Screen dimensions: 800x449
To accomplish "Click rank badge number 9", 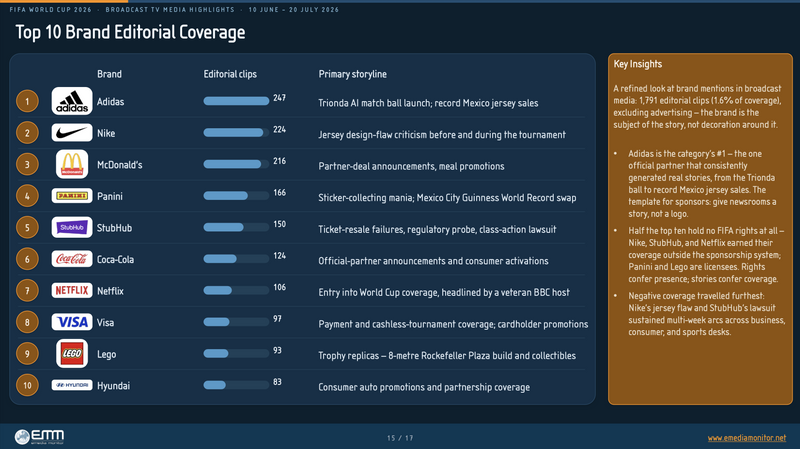I will (28, 354).
